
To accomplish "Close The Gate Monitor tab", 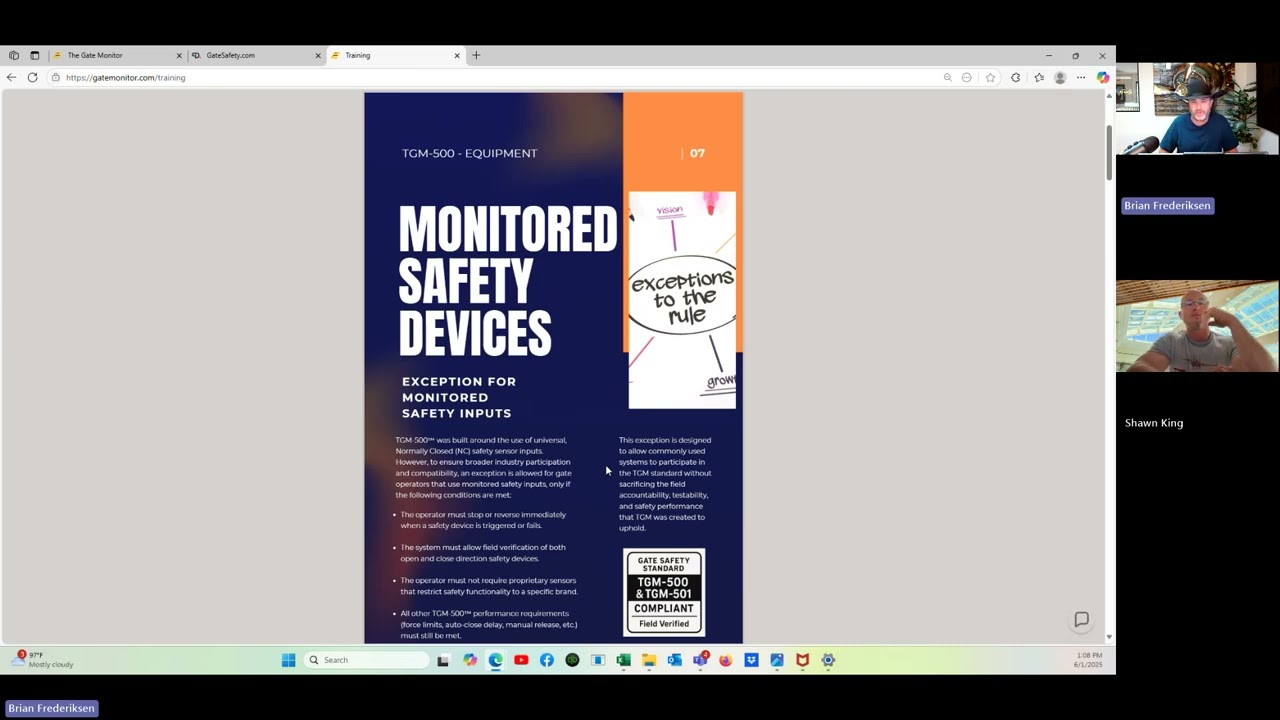I will tap(179, 55).
